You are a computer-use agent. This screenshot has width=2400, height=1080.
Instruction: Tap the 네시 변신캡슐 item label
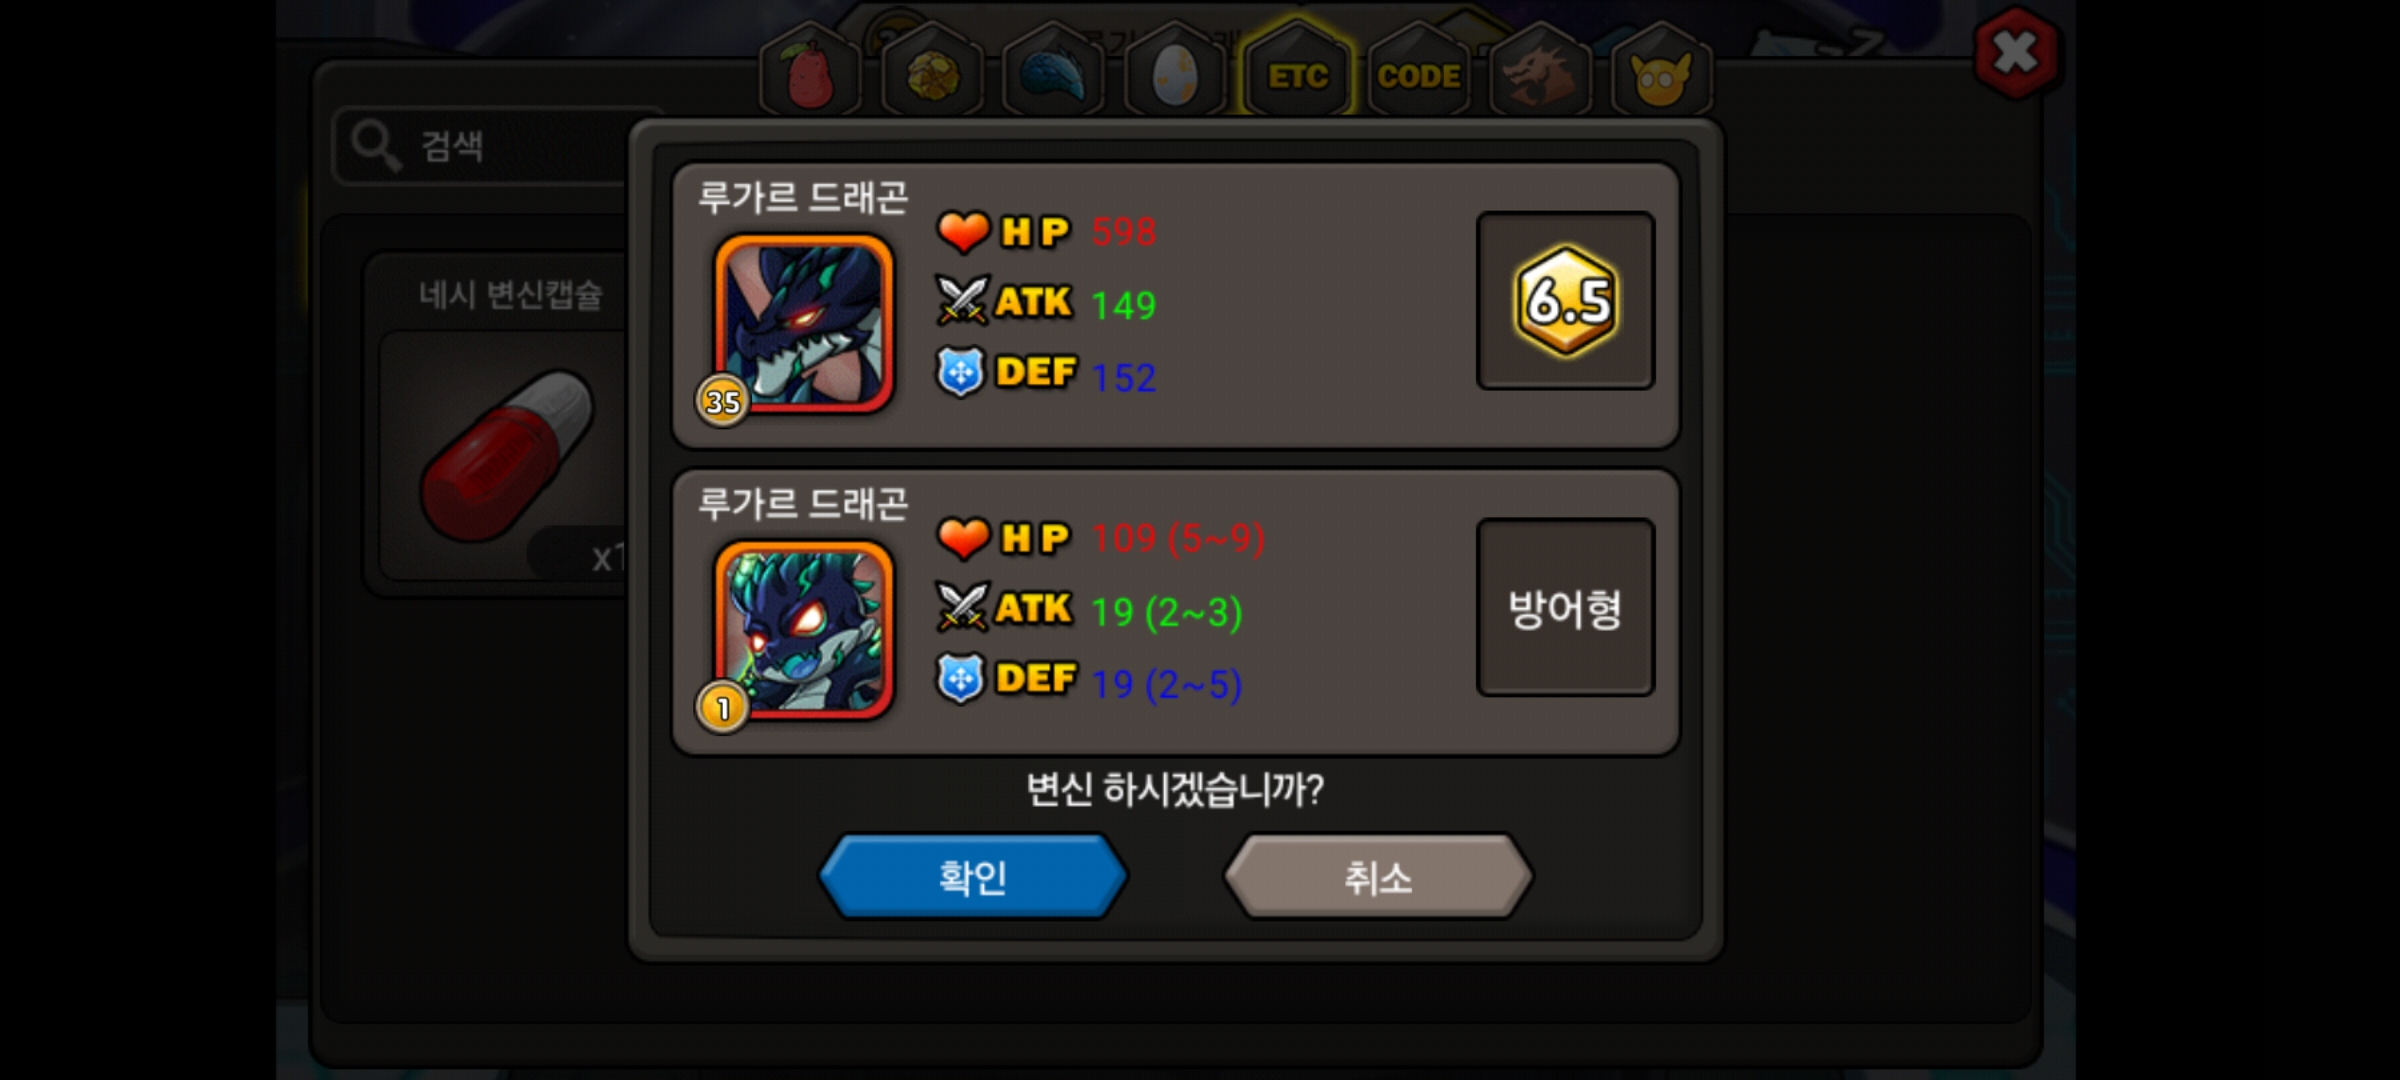click(x=510, y=295)
